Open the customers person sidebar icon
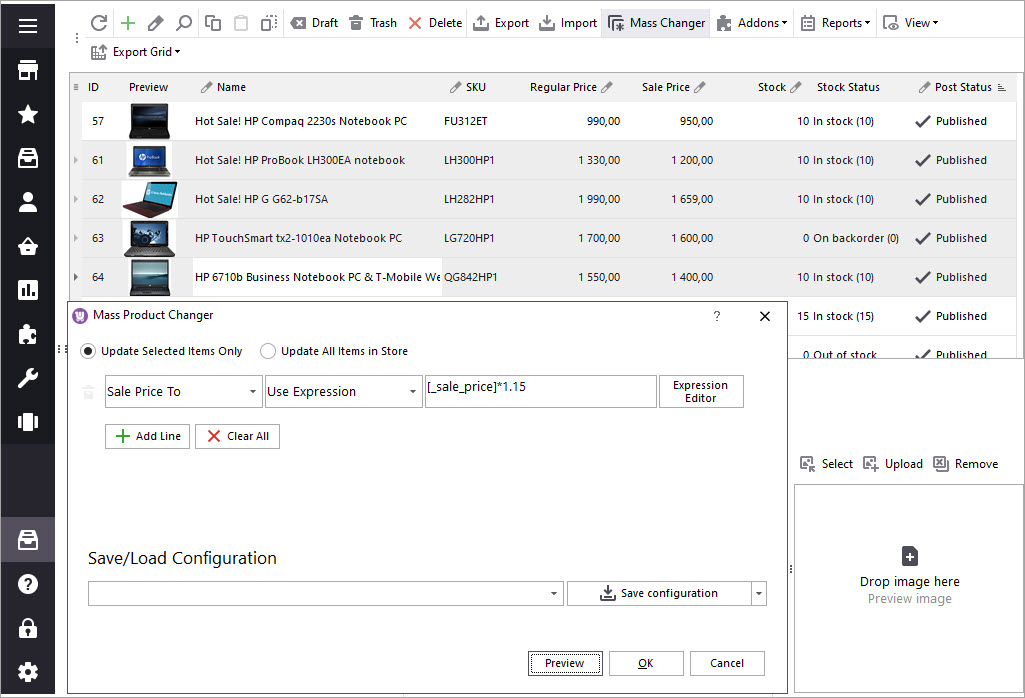Screen dimensions: 1025x698 28,202
